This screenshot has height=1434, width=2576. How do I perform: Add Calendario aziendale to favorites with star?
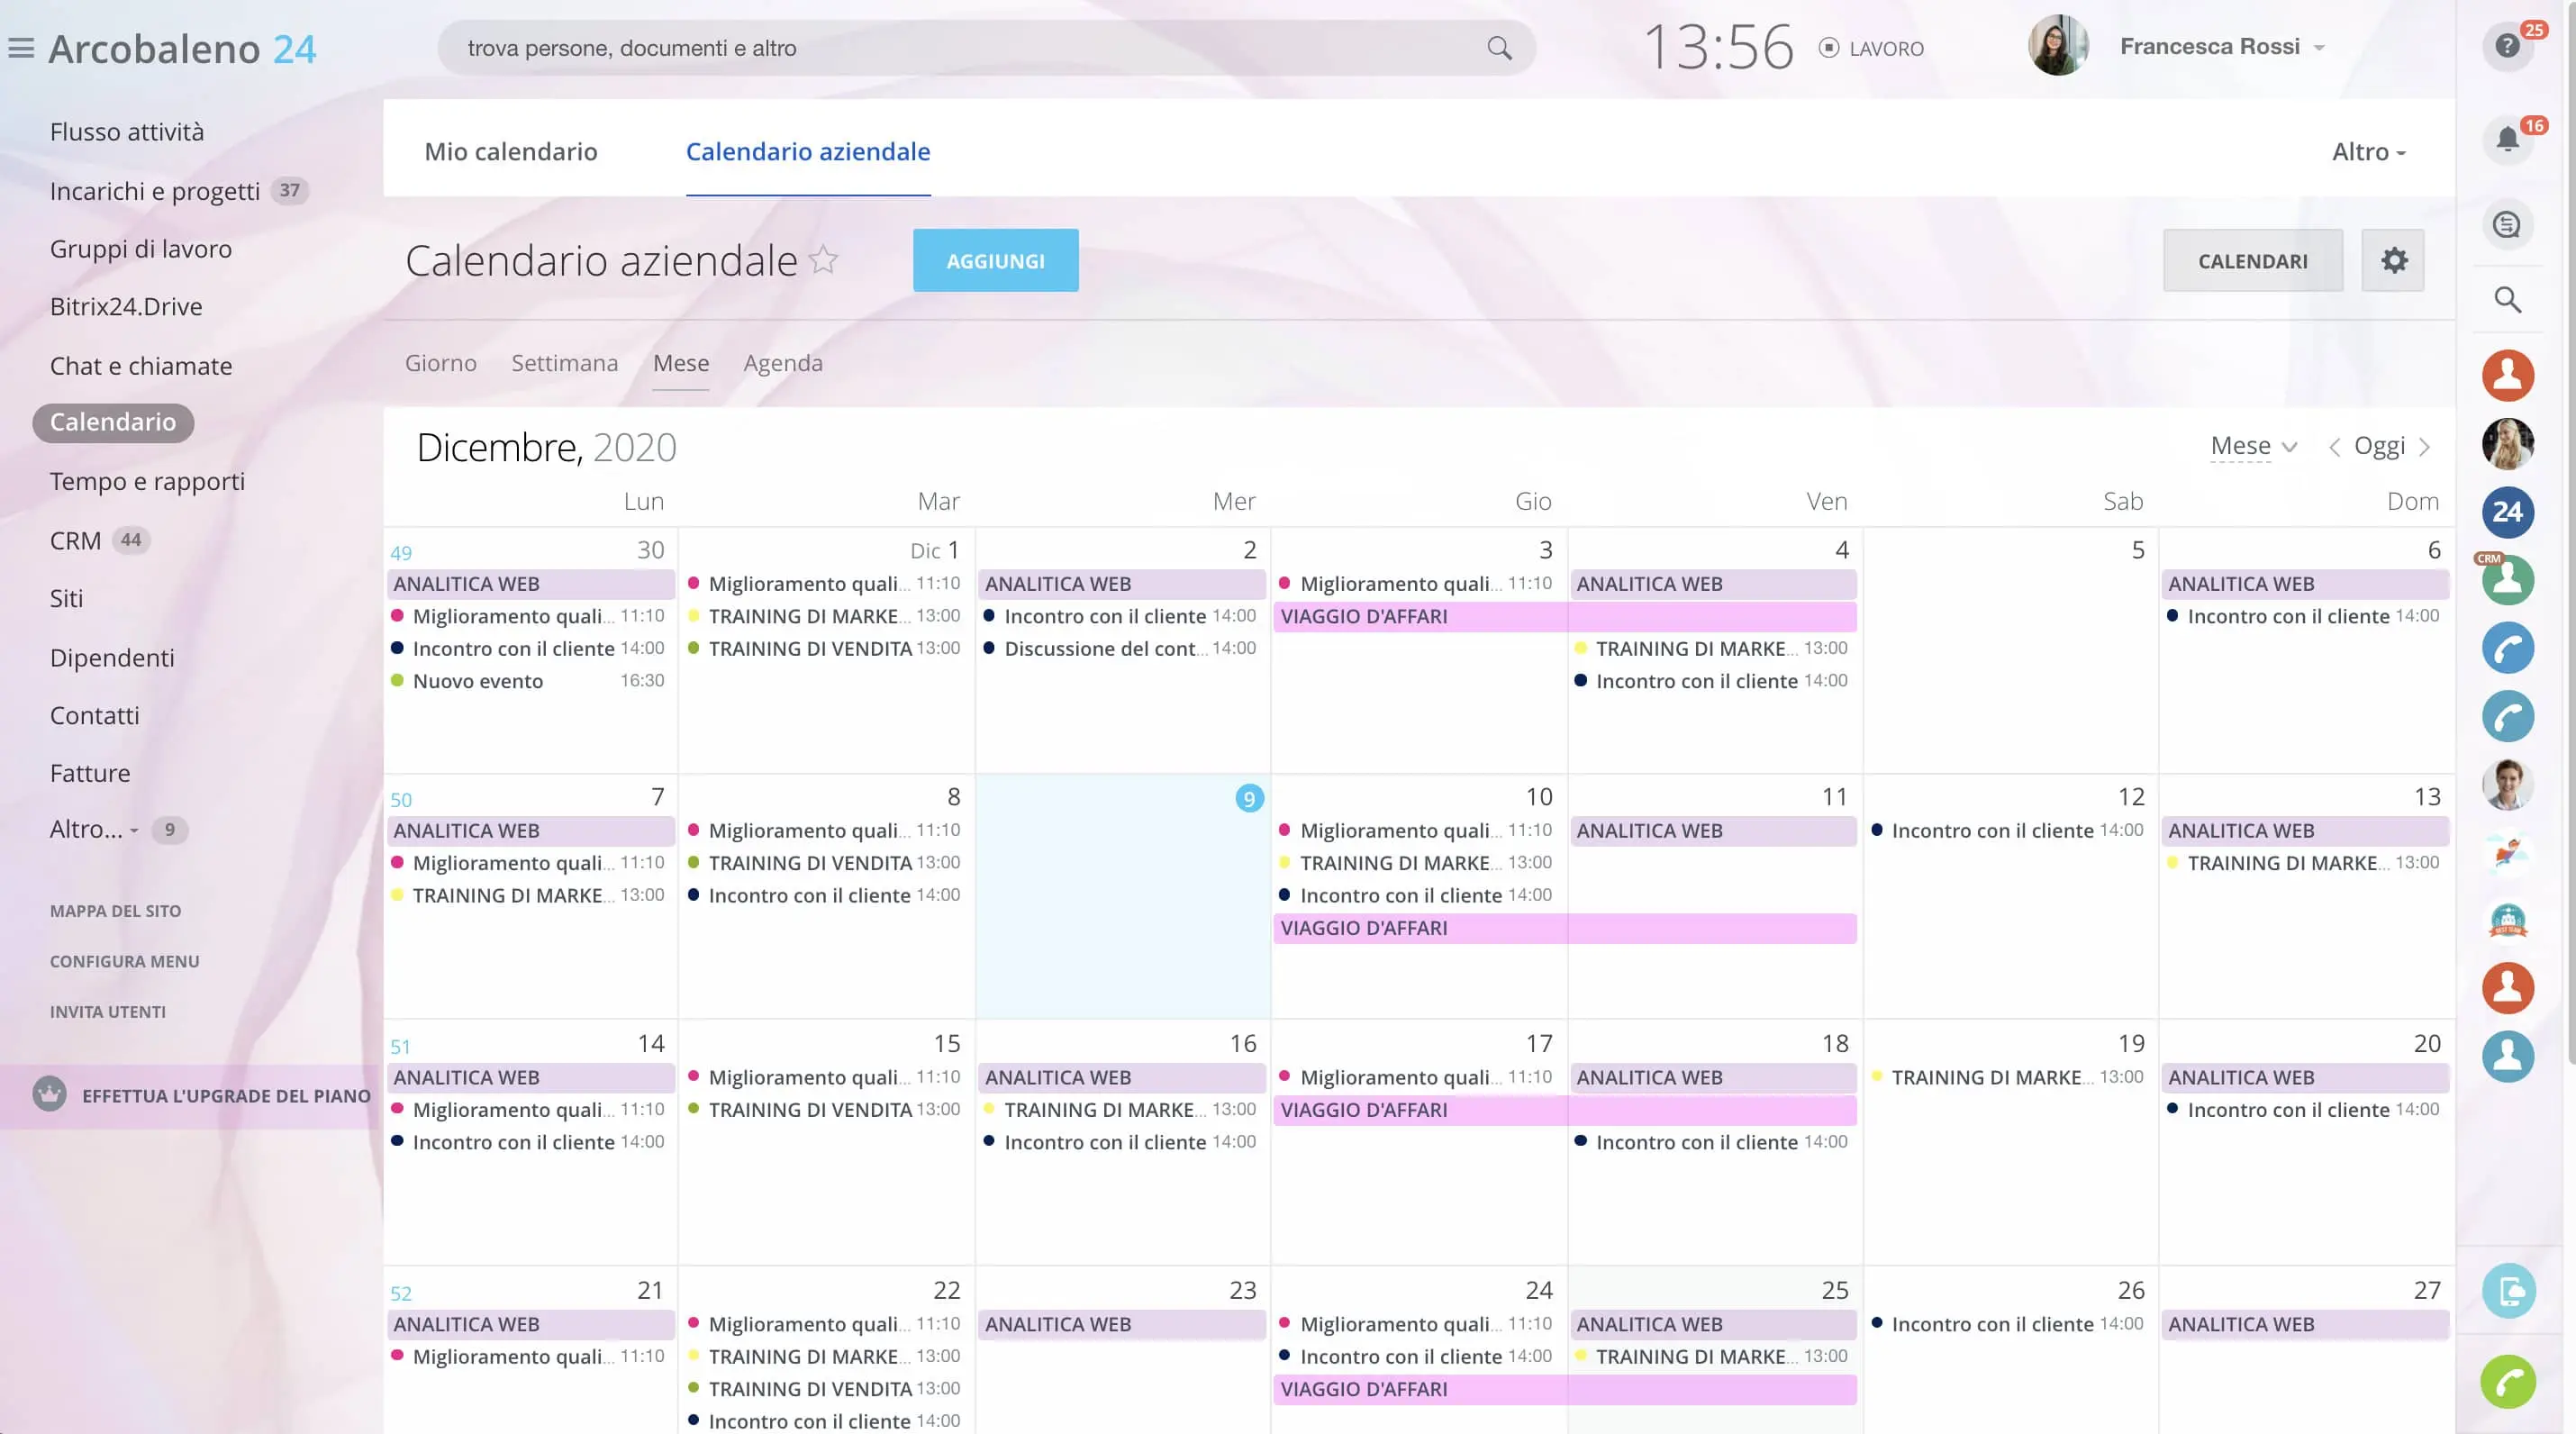(823, 260)
